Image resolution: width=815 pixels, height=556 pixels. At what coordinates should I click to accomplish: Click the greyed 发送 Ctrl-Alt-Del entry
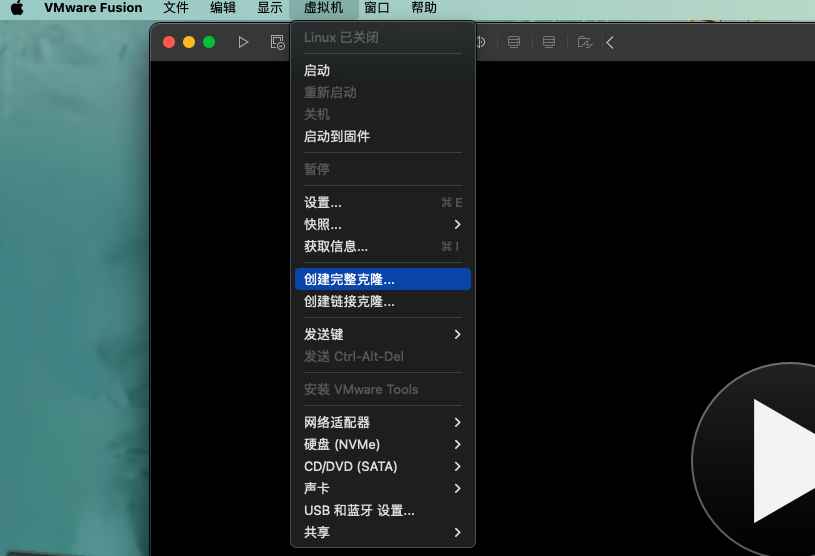click(x=383, y=356)
